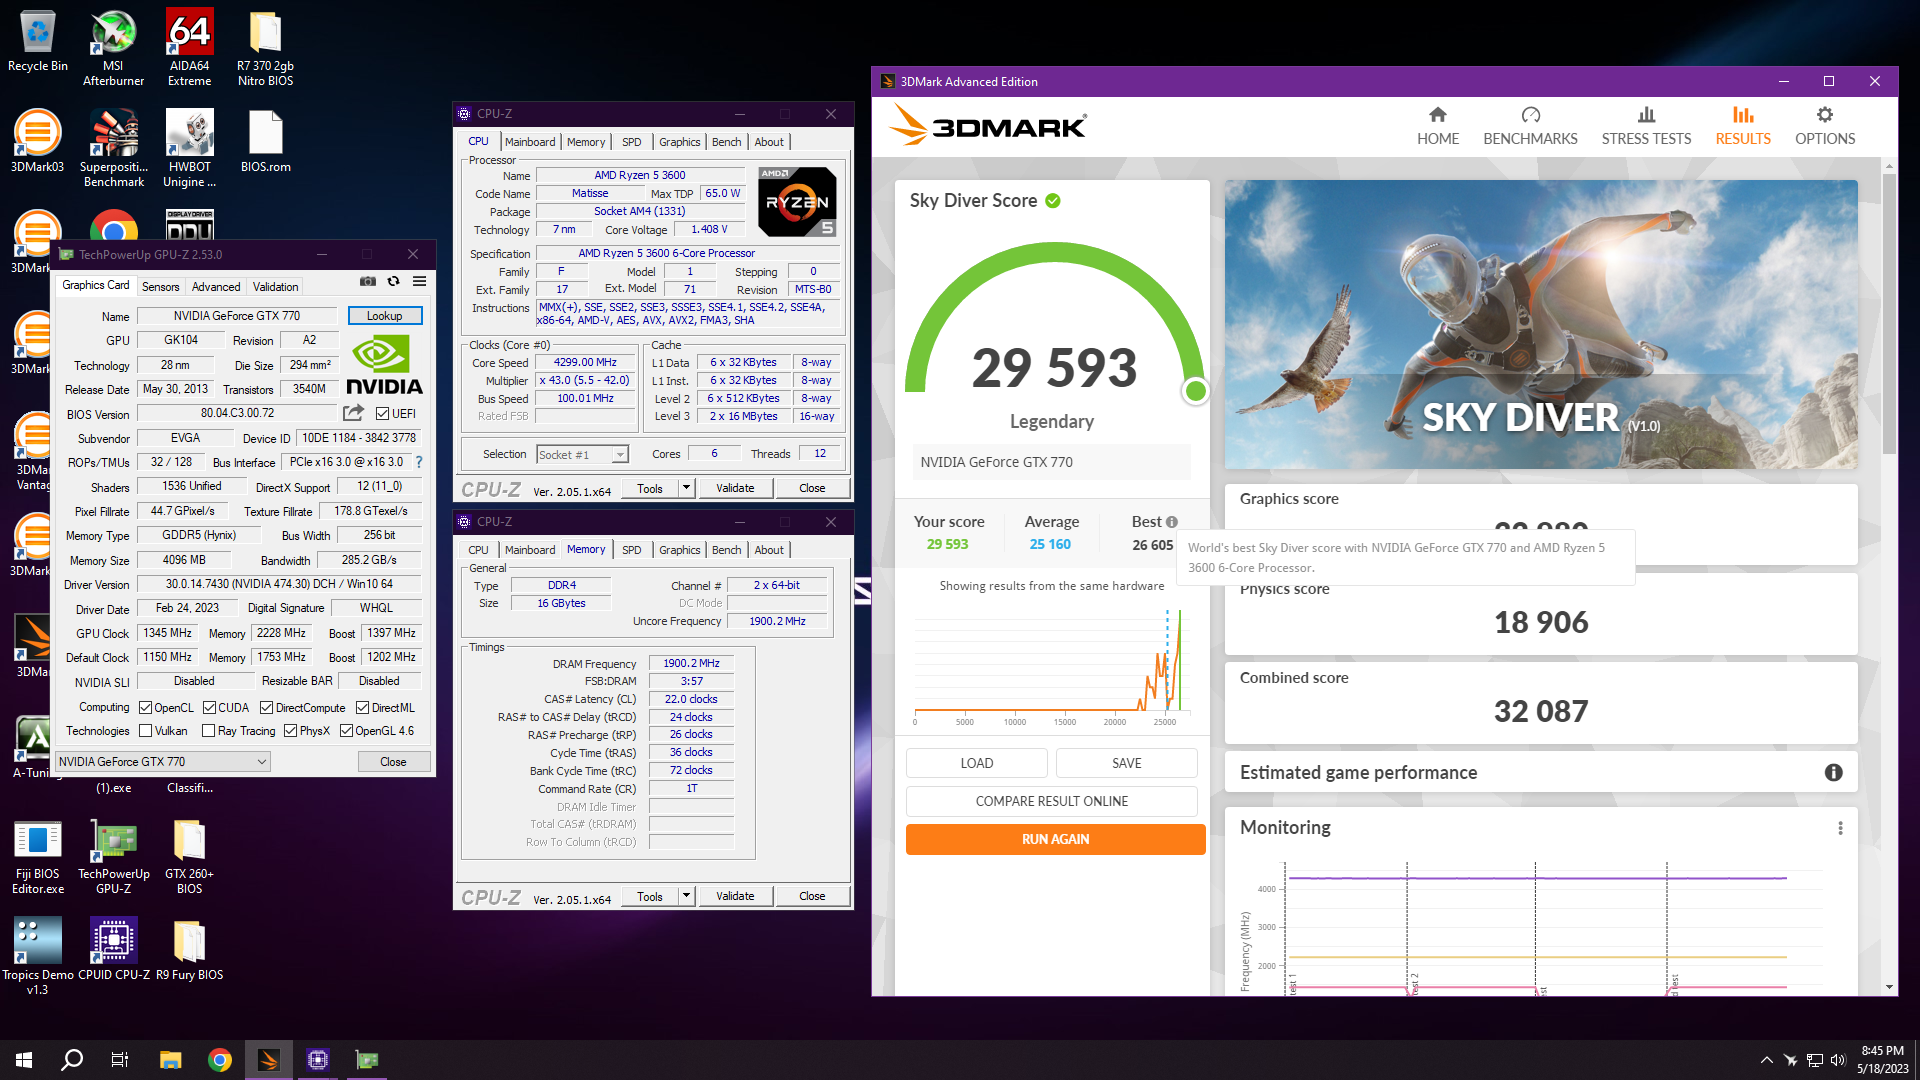Expand Tools dropdown arrow in upper CPU-Z
Screen dimensions: 1920x1080
pyautogui.click(x=687, y=488)
